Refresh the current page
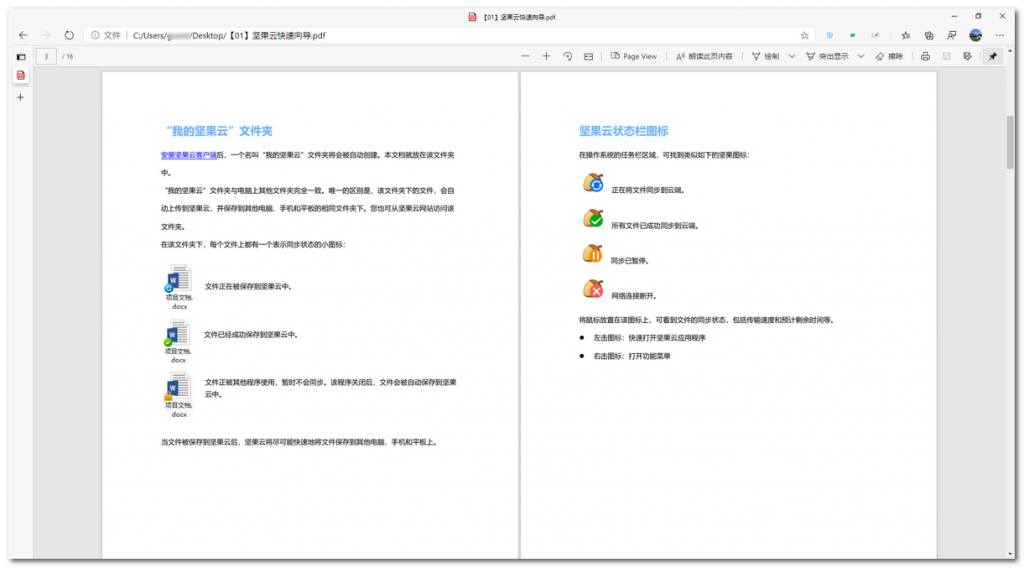 click(x=69, y=35)
